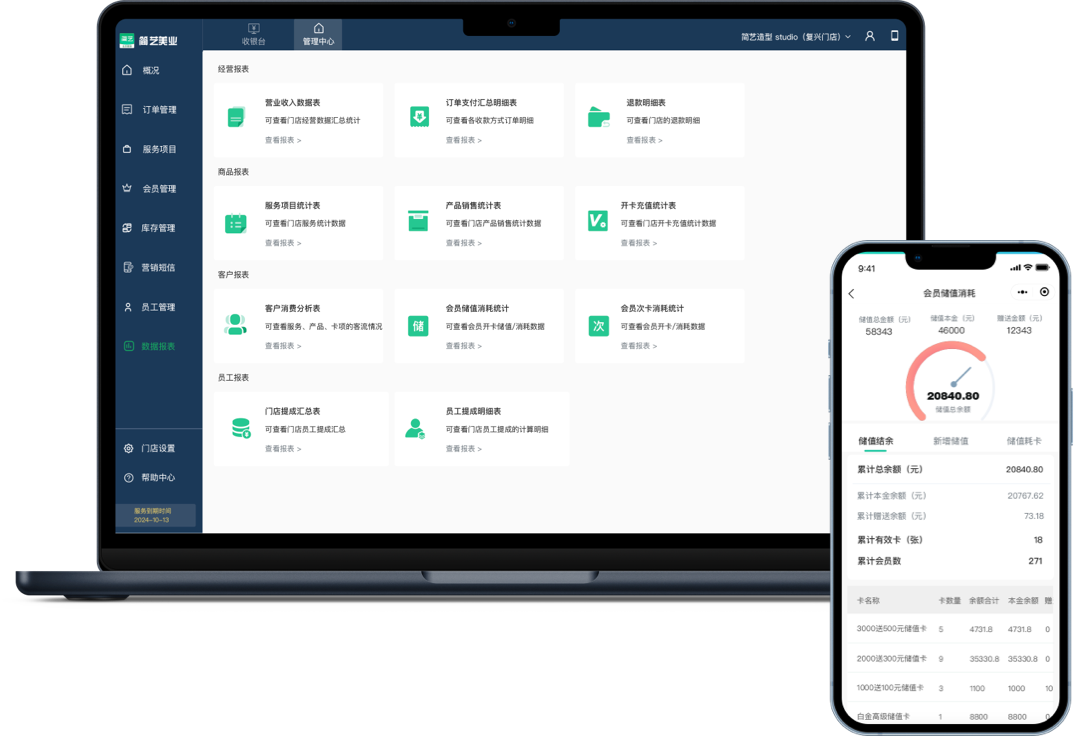
Task: Click the 会员储值消耗统计 储 icon
Action: point(418,326)
